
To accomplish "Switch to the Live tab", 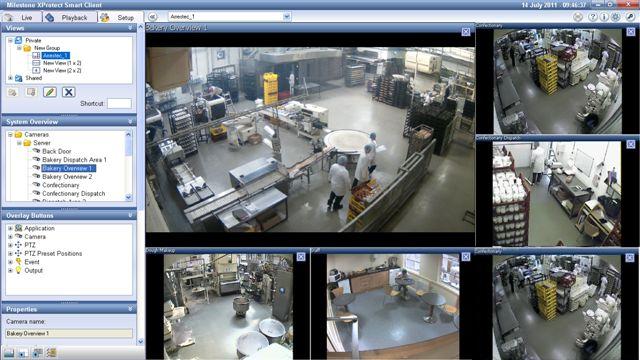I will (22, 17).
